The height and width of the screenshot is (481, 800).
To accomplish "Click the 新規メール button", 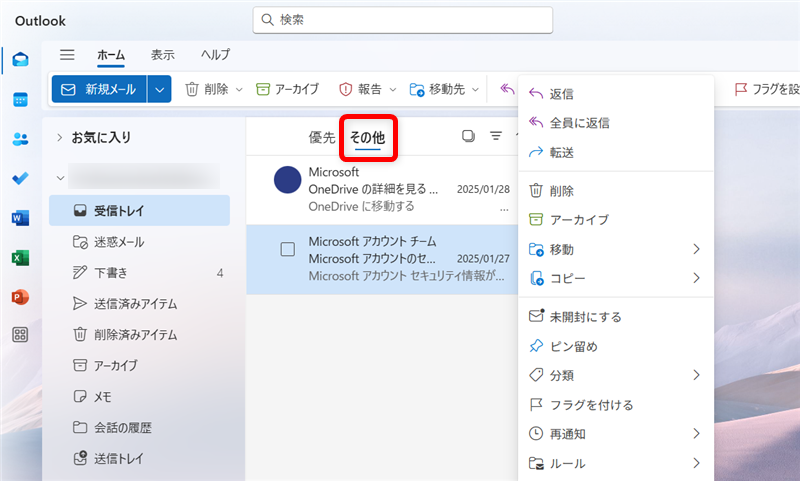I will coord(99,89).
